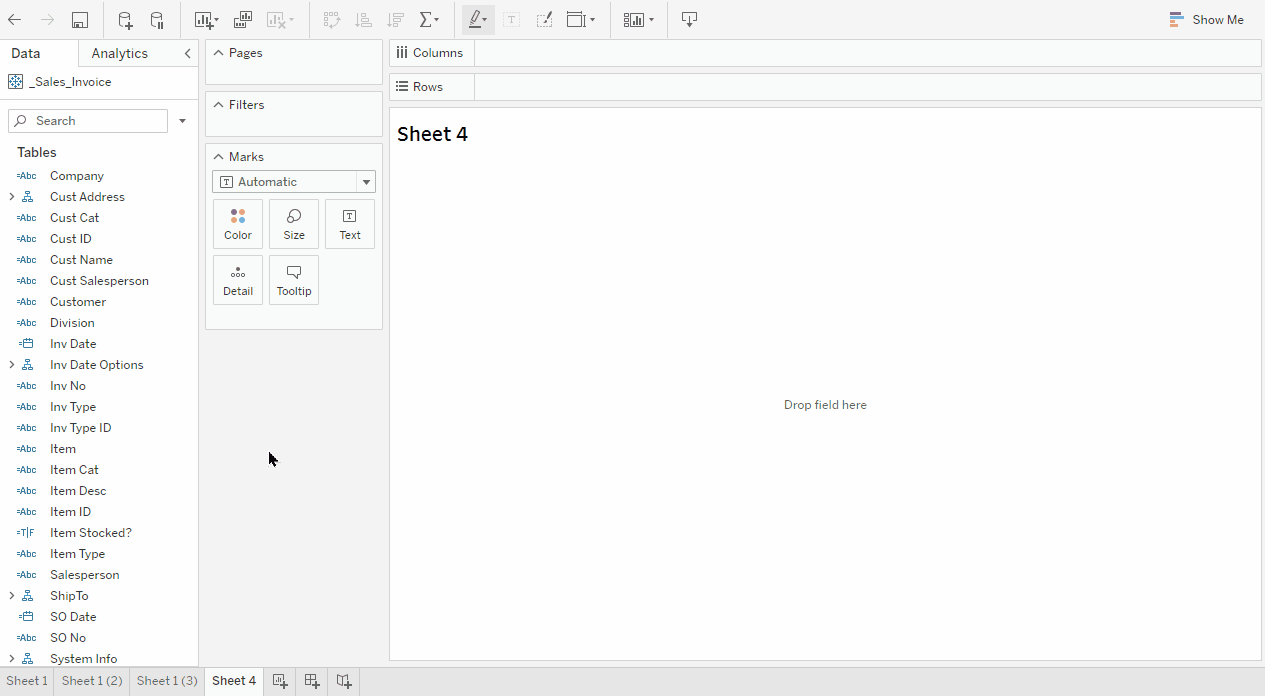Open the Totals sigma menu
Screen dimensions: 1265x696
pos(429,20)
